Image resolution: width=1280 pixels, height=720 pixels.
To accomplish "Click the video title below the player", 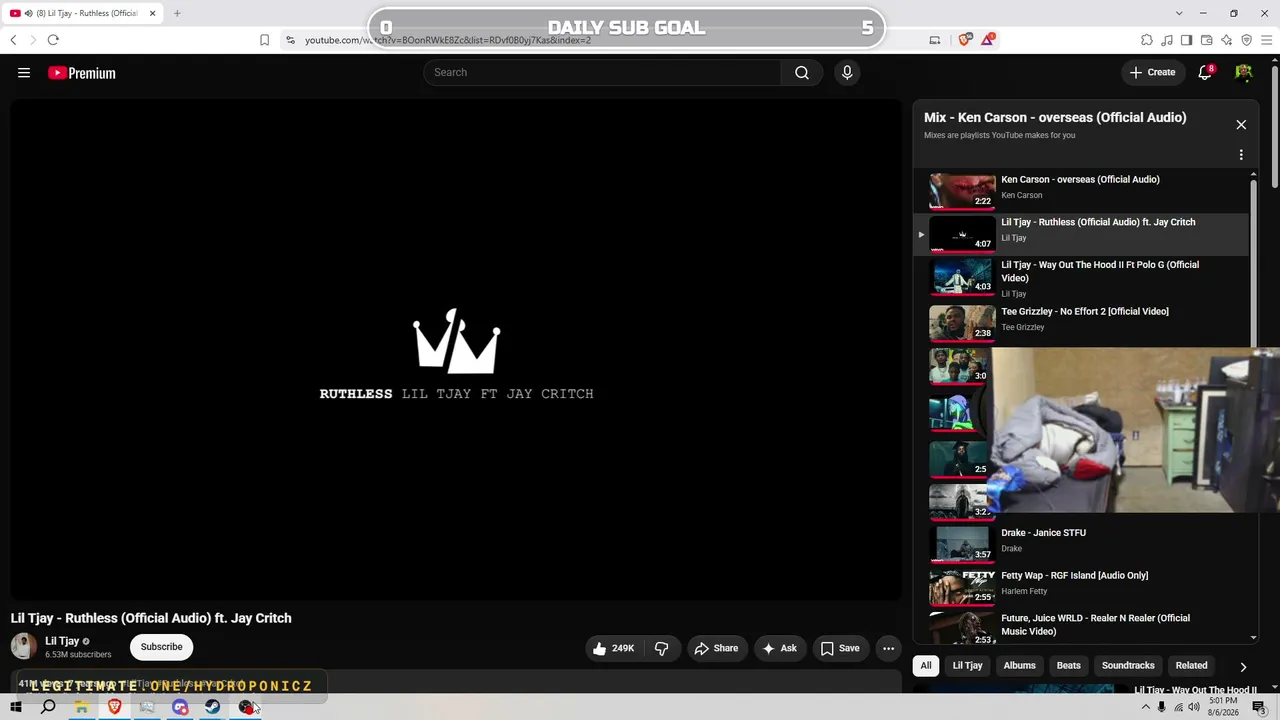I will pos(151,618).
